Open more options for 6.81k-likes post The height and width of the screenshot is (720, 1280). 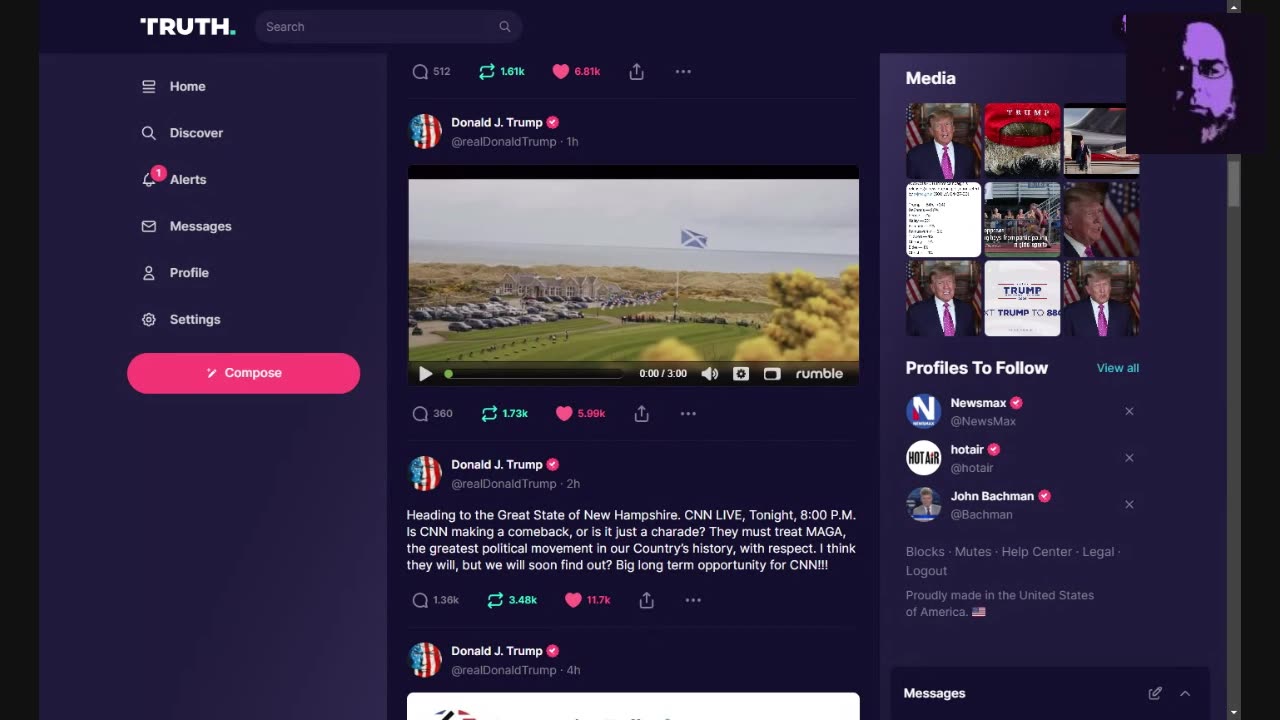[x=683, y=72]
